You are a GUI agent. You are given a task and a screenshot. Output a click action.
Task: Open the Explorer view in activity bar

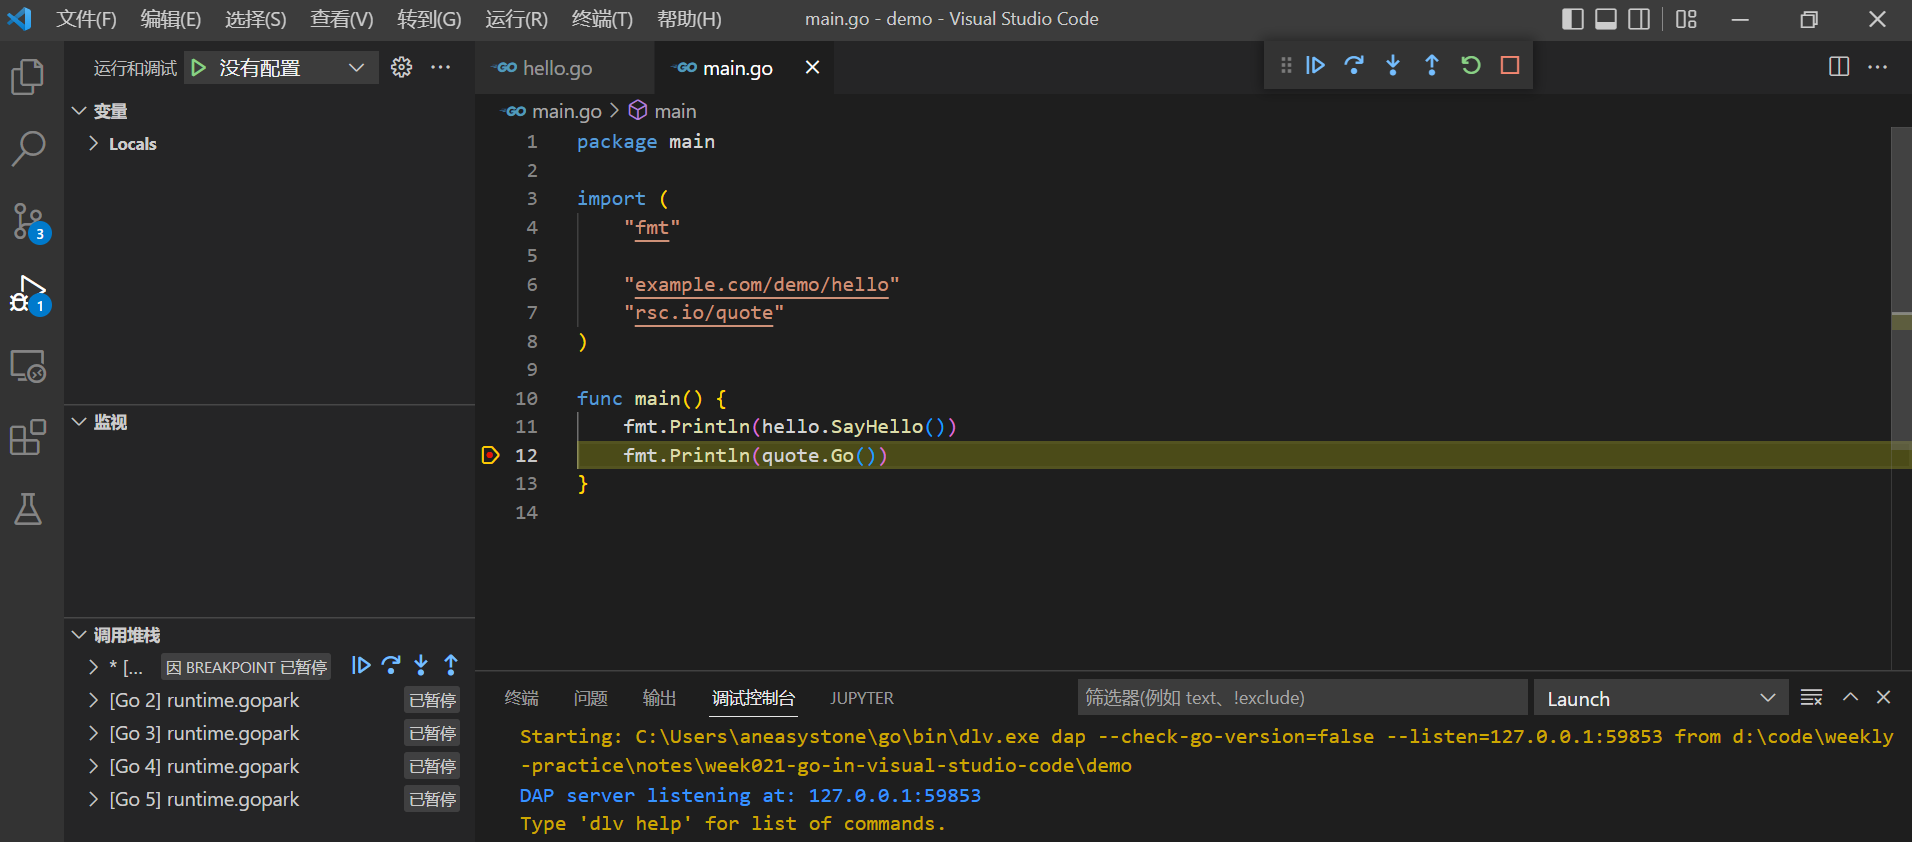tap(28, 77)
